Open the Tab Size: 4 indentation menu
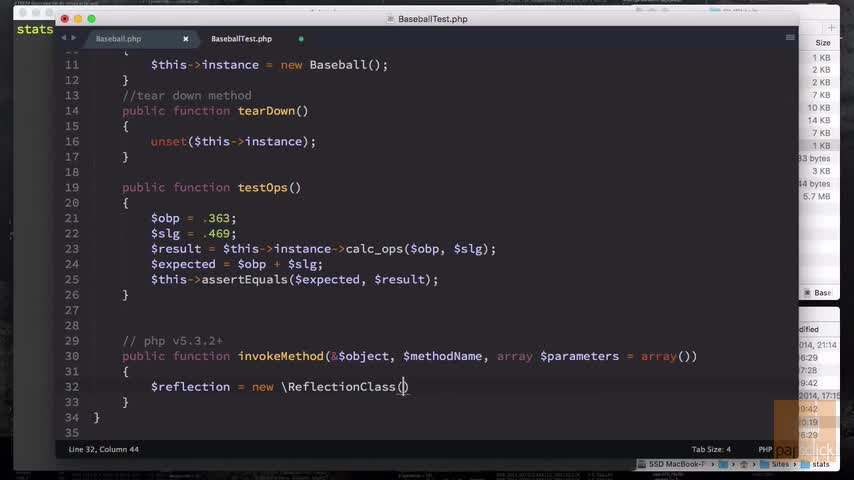This screenshot has height=480, width=854. tap(711, 449)
